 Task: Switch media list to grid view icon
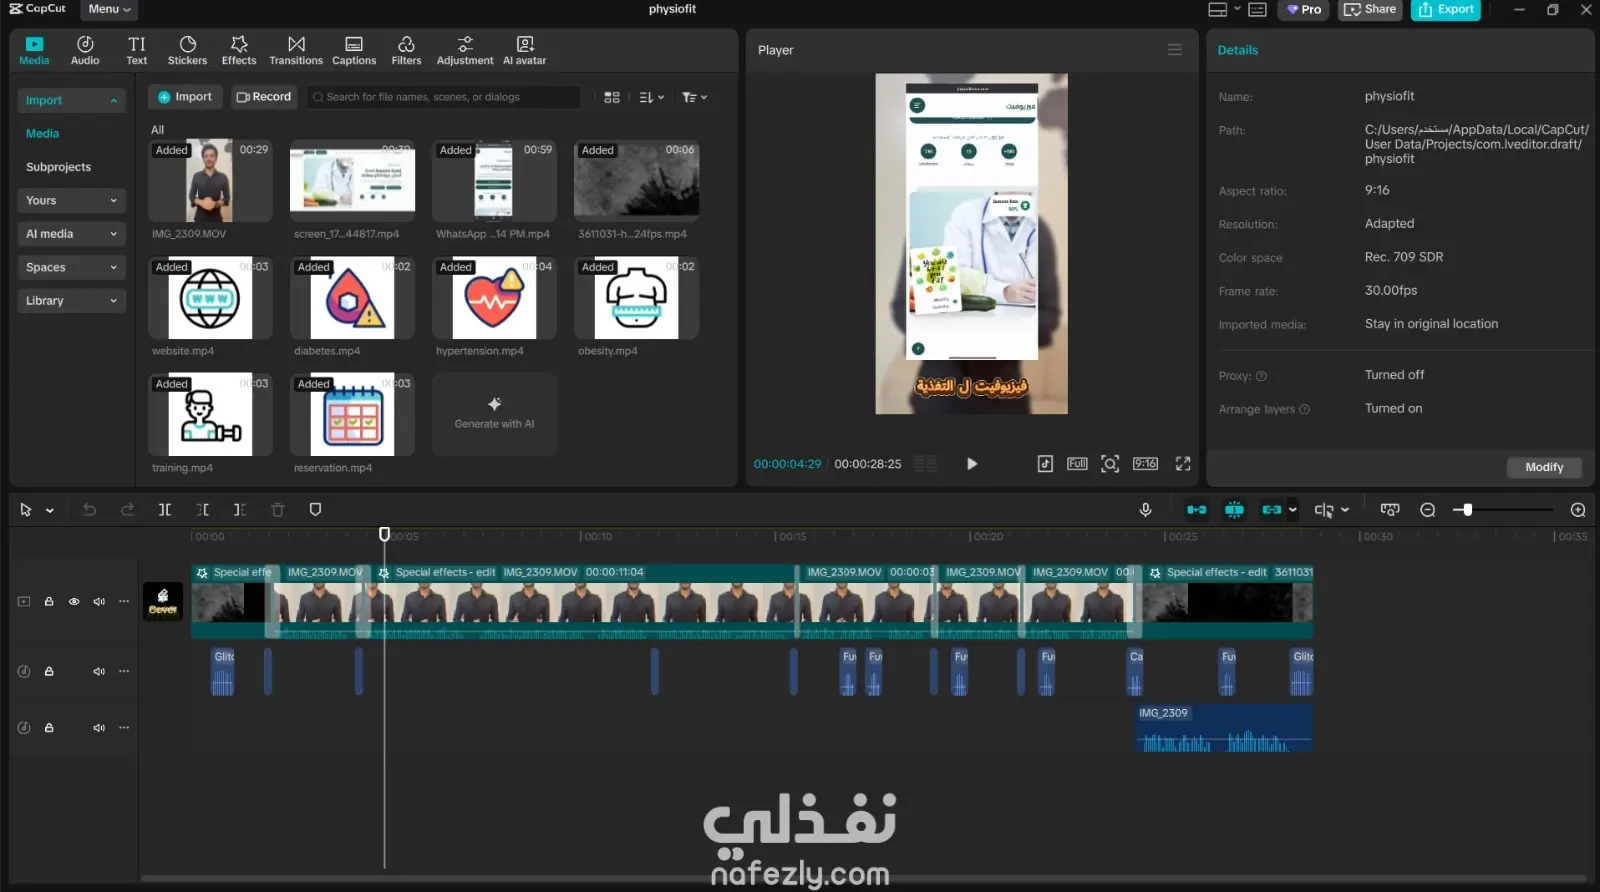(612, 97)
